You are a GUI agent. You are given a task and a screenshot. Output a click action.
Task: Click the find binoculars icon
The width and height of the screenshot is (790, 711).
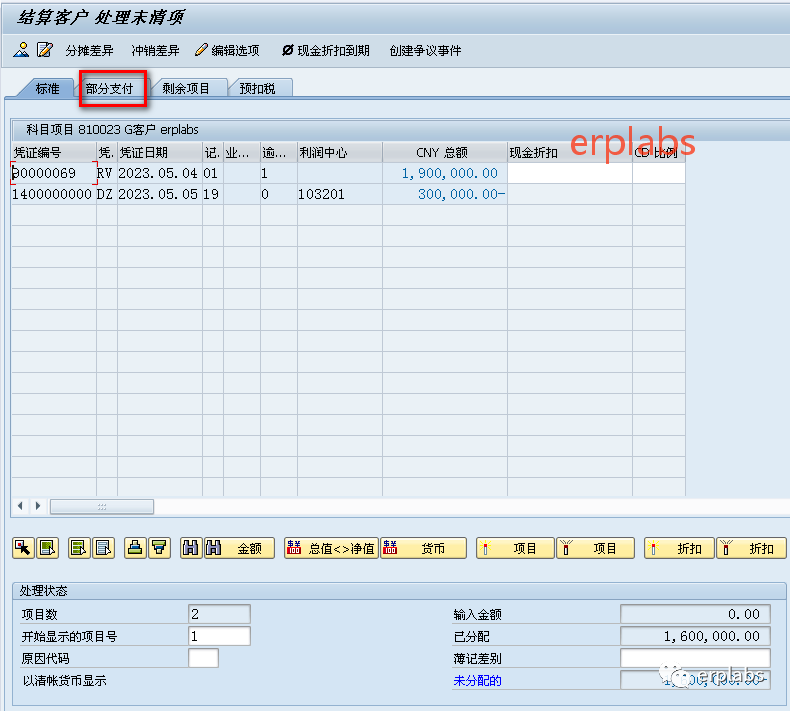coord(191,548)
